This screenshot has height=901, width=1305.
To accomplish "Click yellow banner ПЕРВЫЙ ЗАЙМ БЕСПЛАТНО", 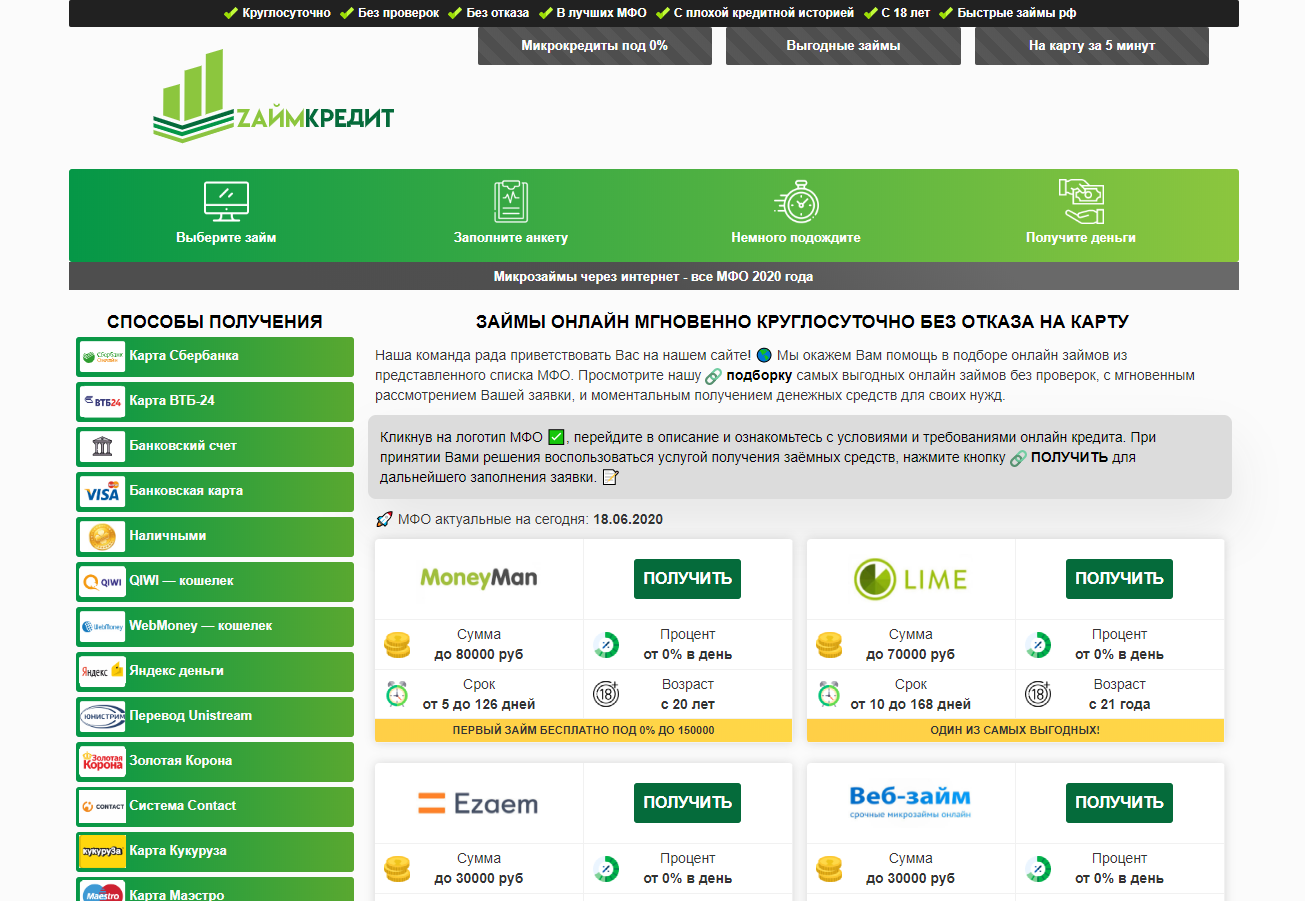I will [x=583, y=730].
